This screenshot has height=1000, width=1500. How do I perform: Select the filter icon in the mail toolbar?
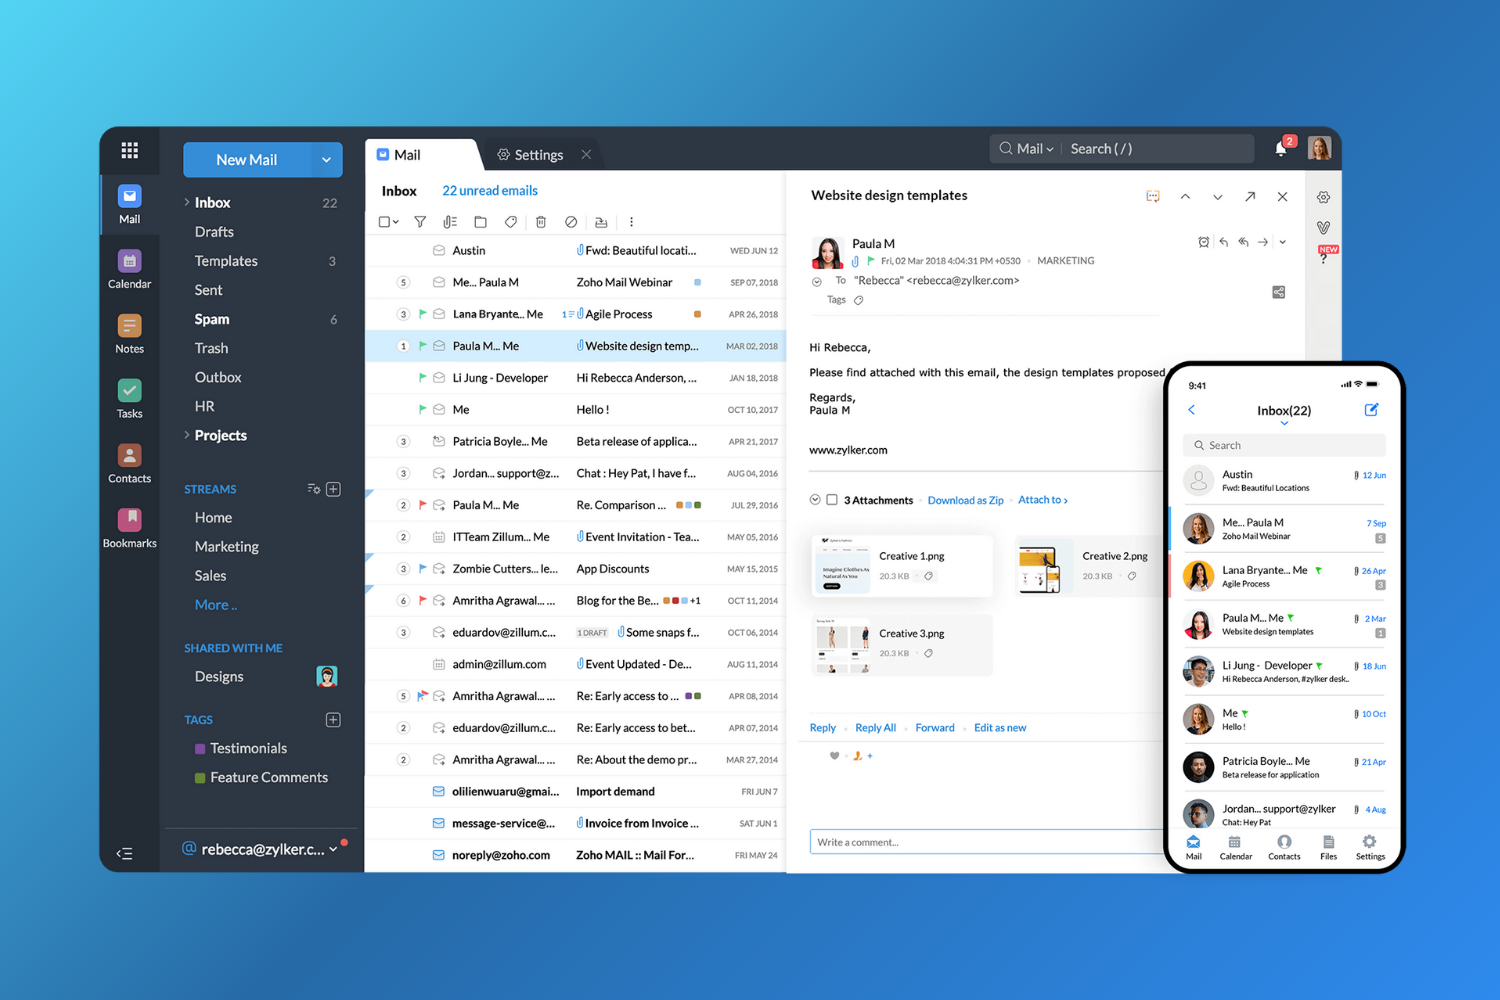420,221
